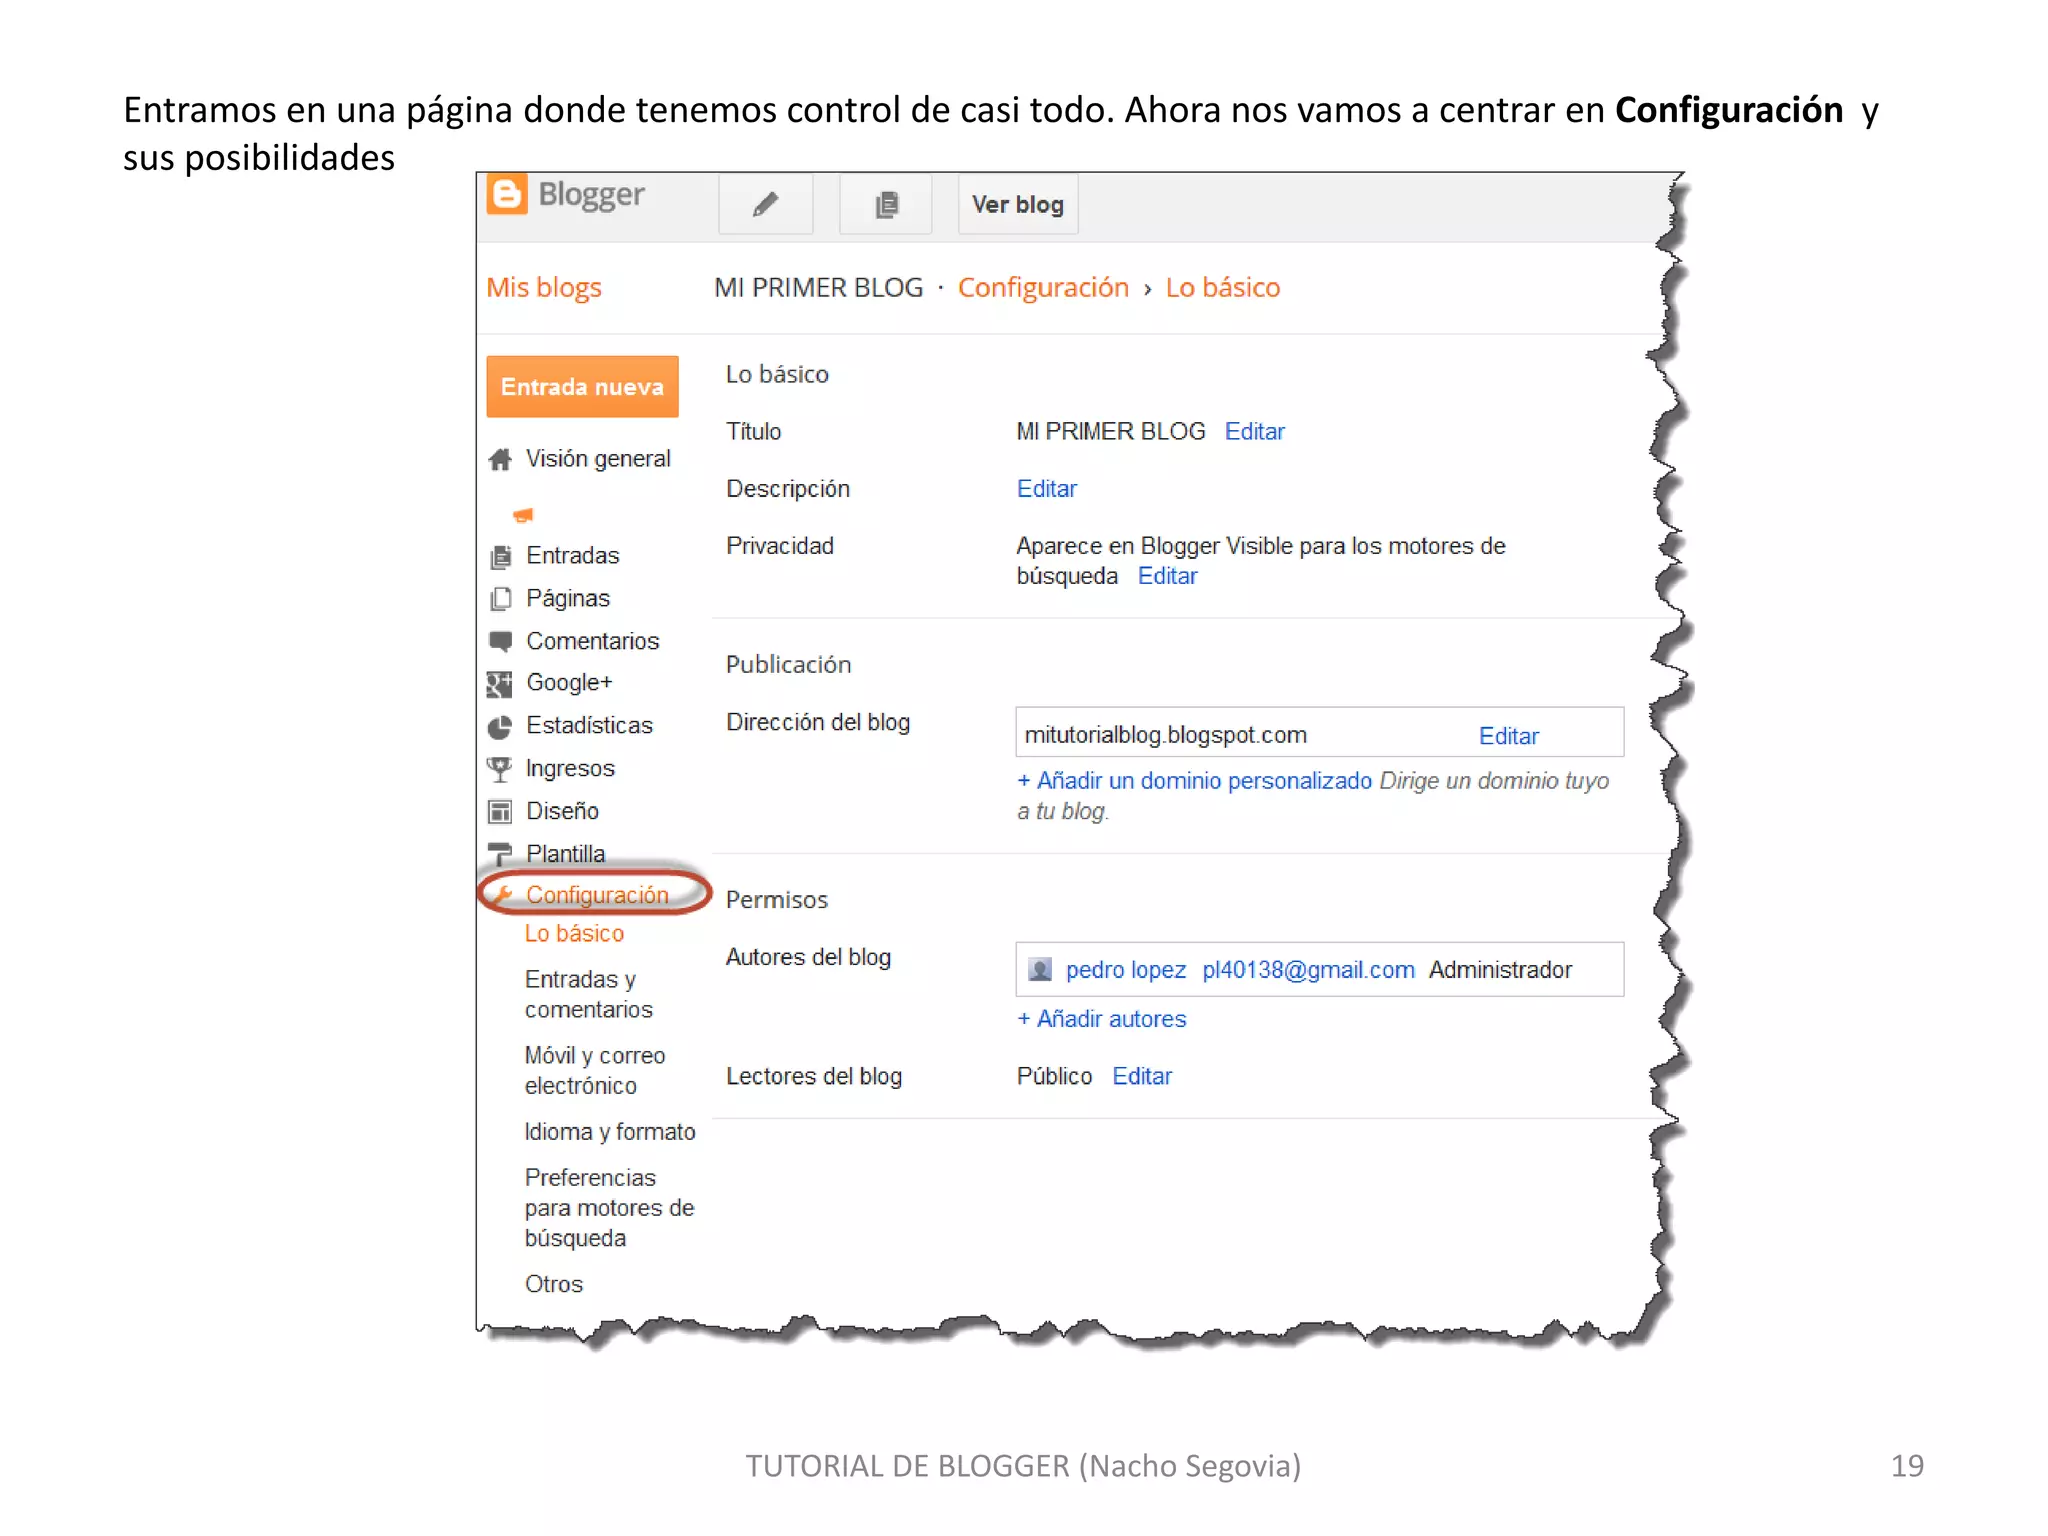Click the author avatar icon
2048x1536 pixels.
(1040, 970)
